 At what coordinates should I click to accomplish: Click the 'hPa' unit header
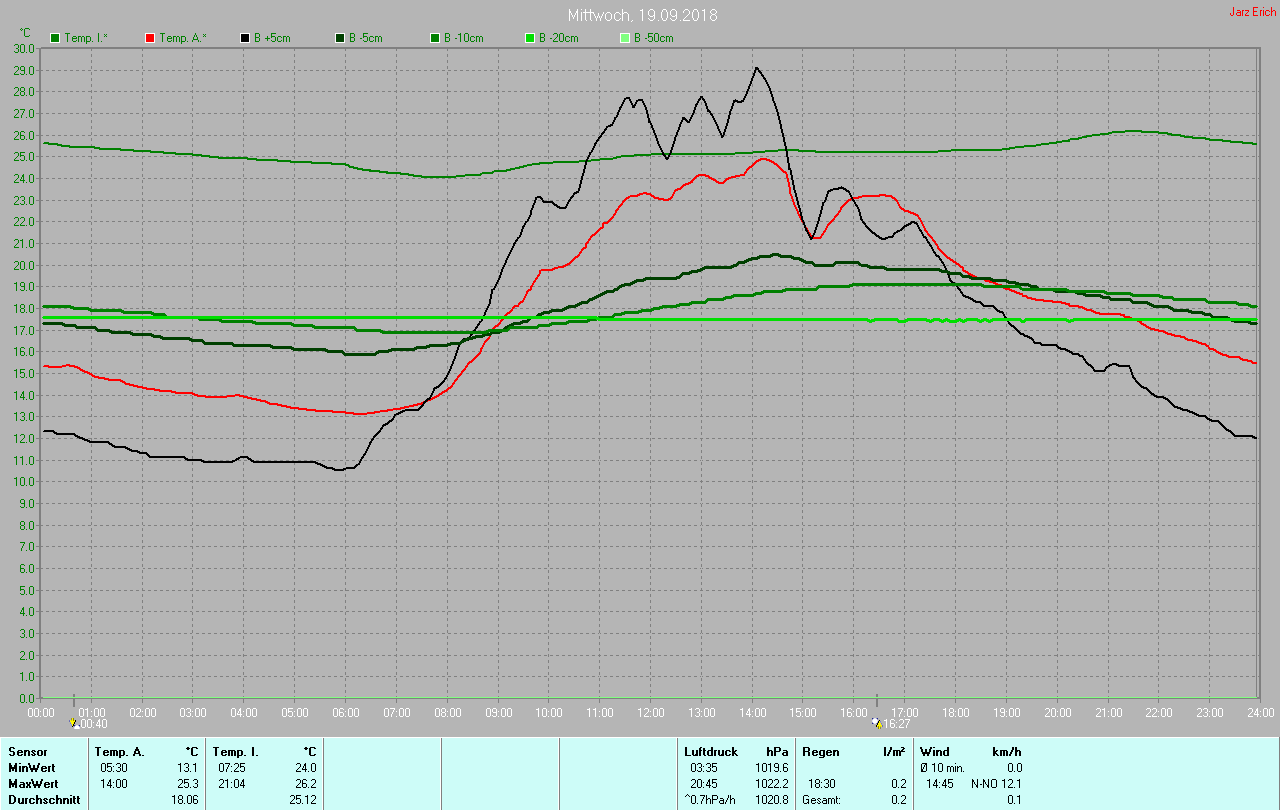click(777, 752)
